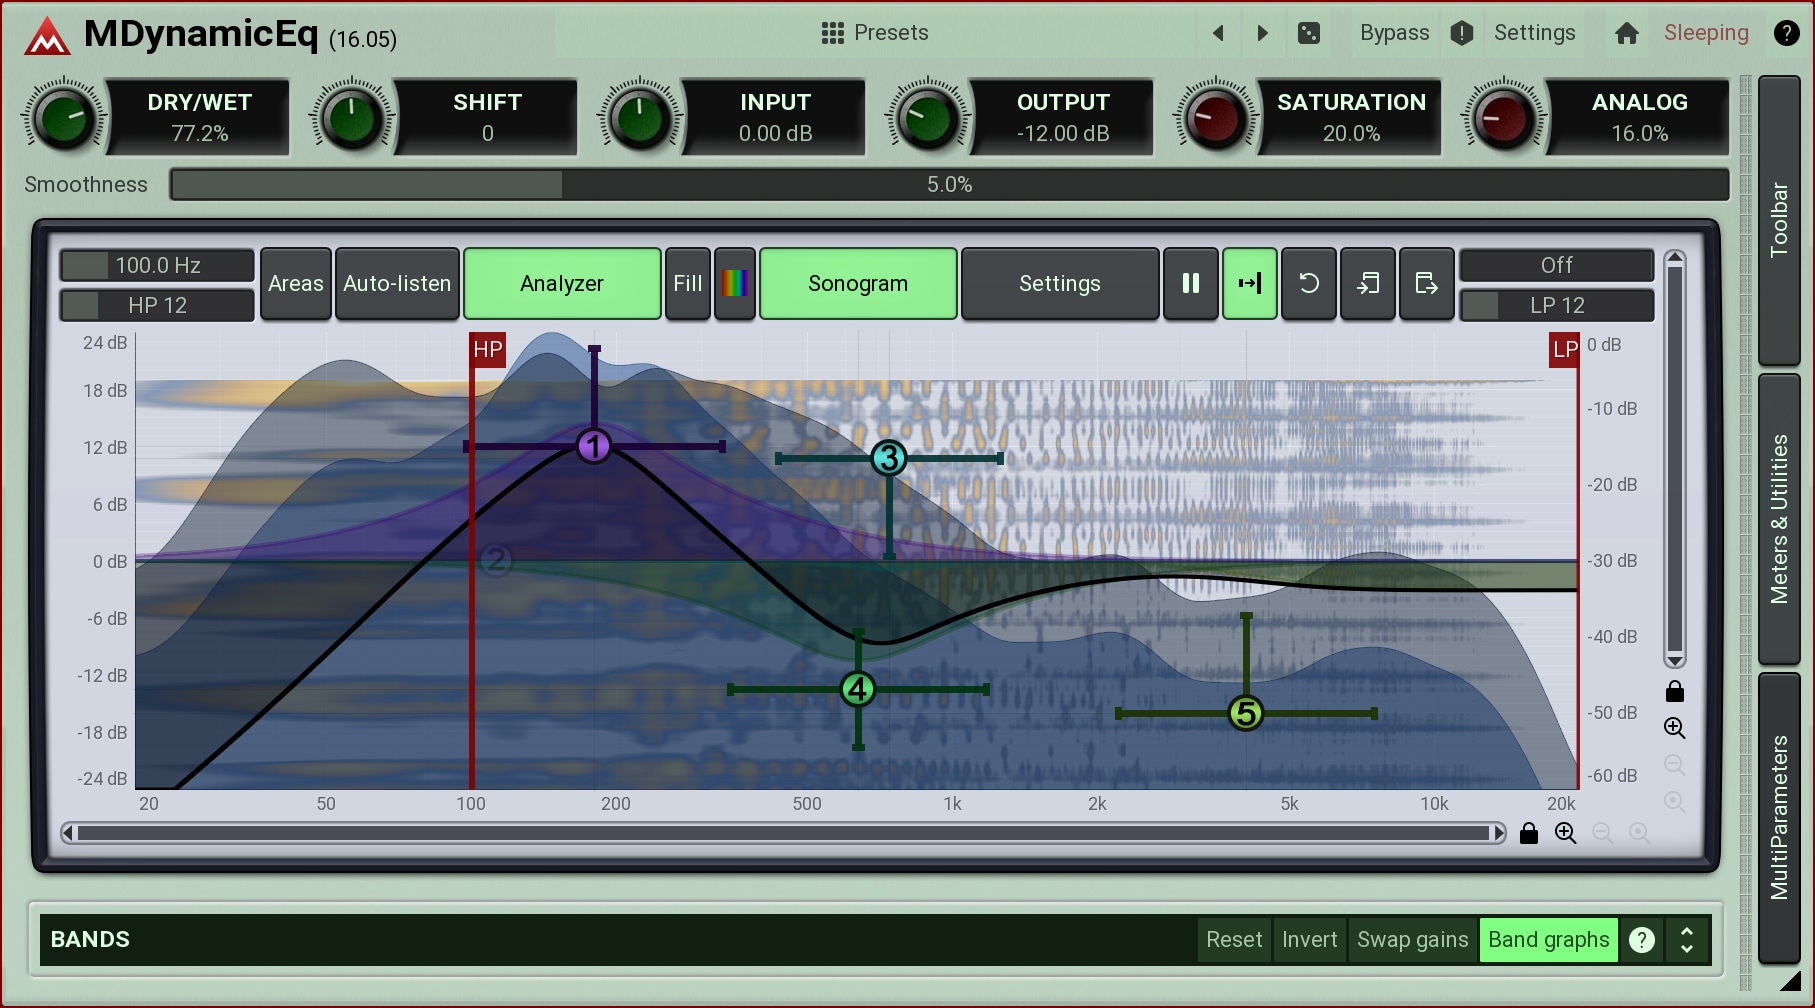
Task: Click the high-pass 100.0 Hz frequency field
Action: coord(157,265)
